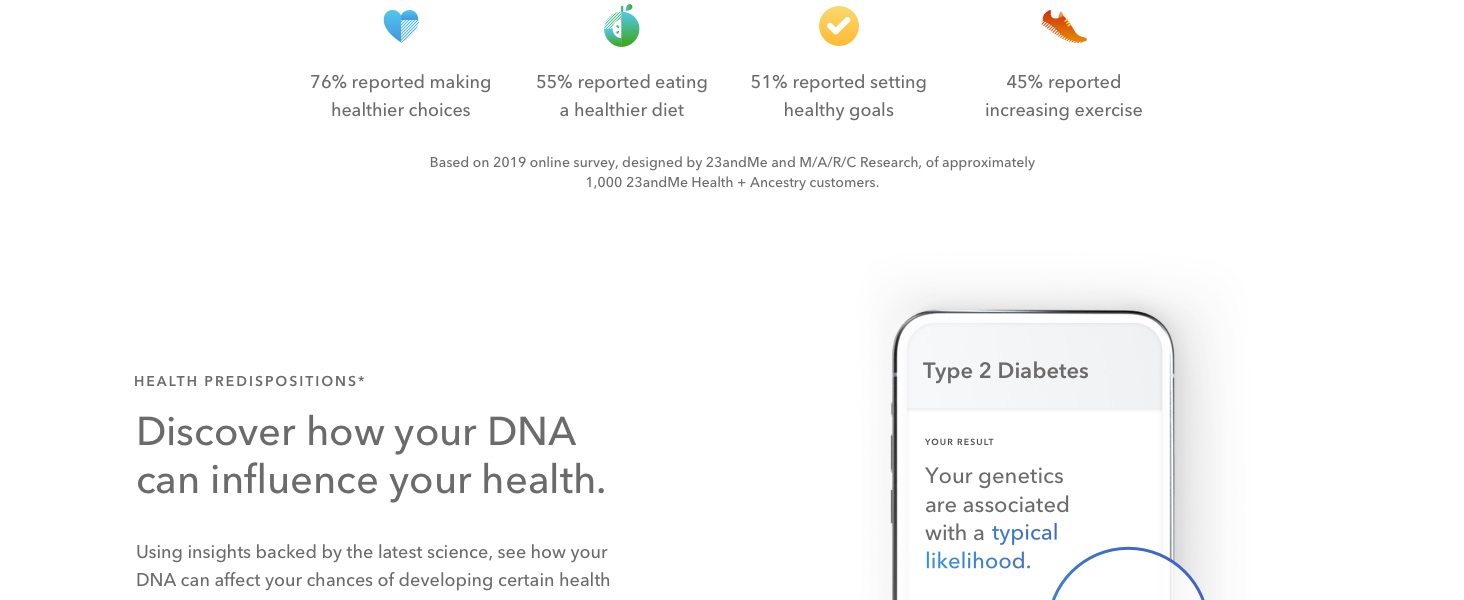Viewport: 1464px width, 600px height.
Task: Click the 2019 online survey disclaimer text
Action: [732, 162]
